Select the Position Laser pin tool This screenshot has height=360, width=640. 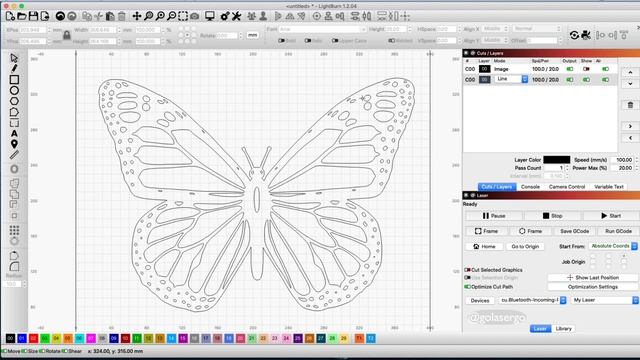(14, 144)
